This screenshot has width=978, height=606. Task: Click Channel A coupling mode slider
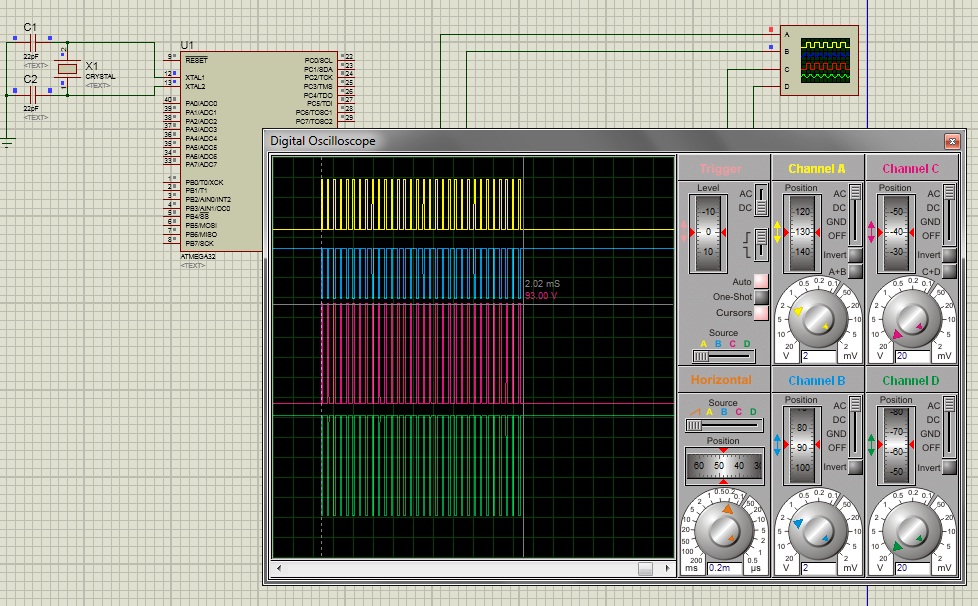point(856,214)
